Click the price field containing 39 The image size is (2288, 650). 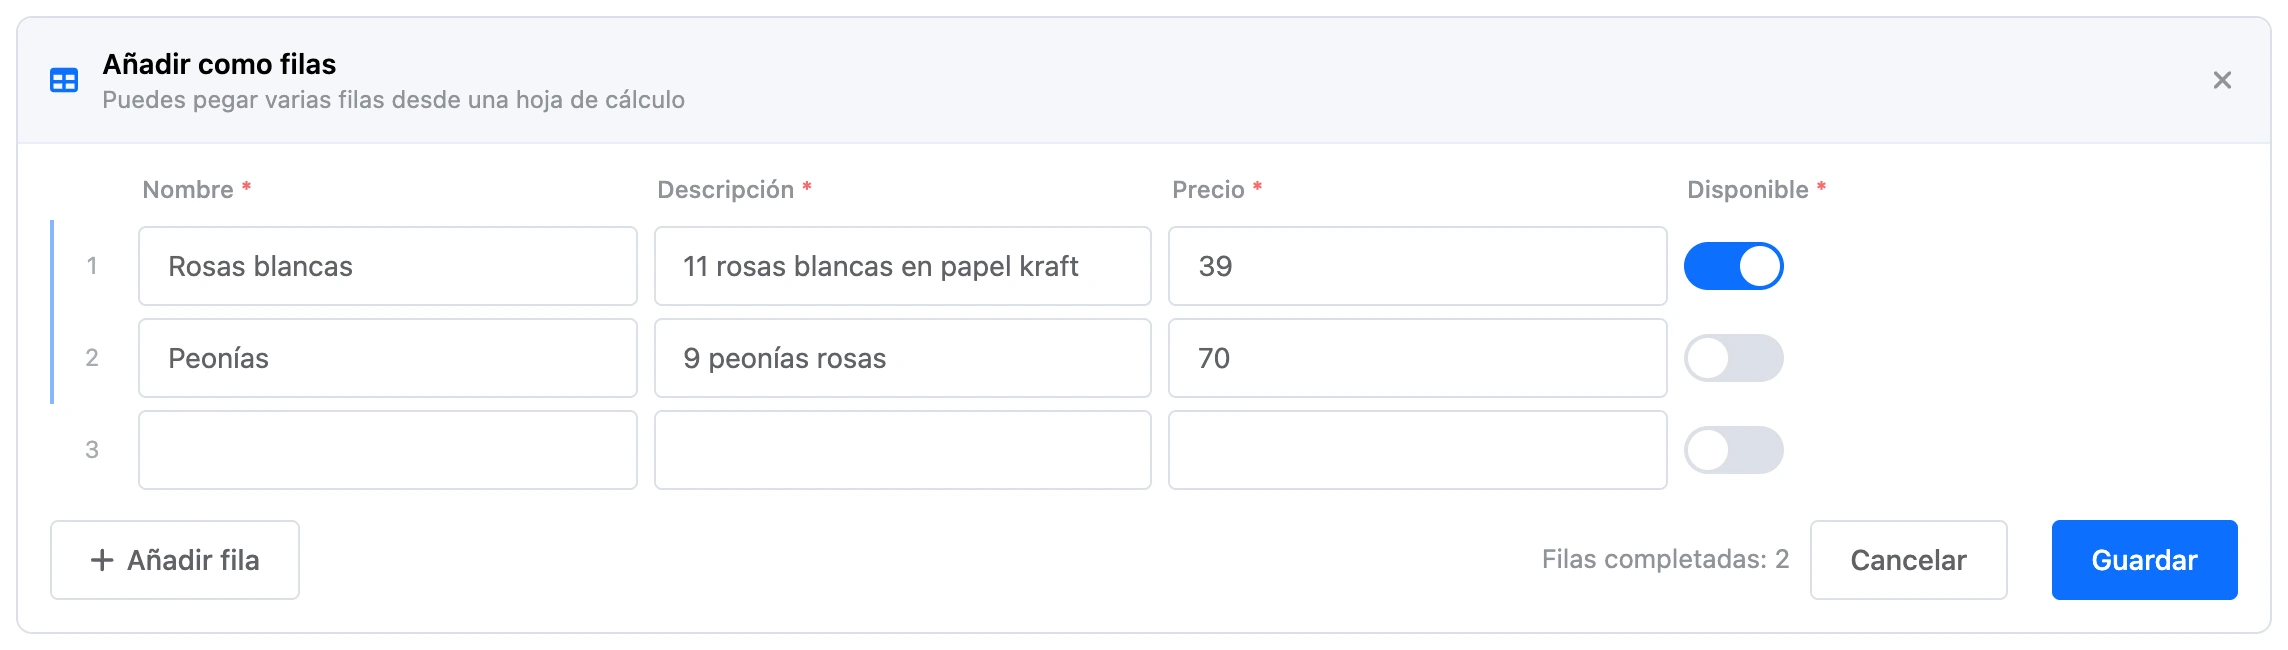tap(1418, 266)
